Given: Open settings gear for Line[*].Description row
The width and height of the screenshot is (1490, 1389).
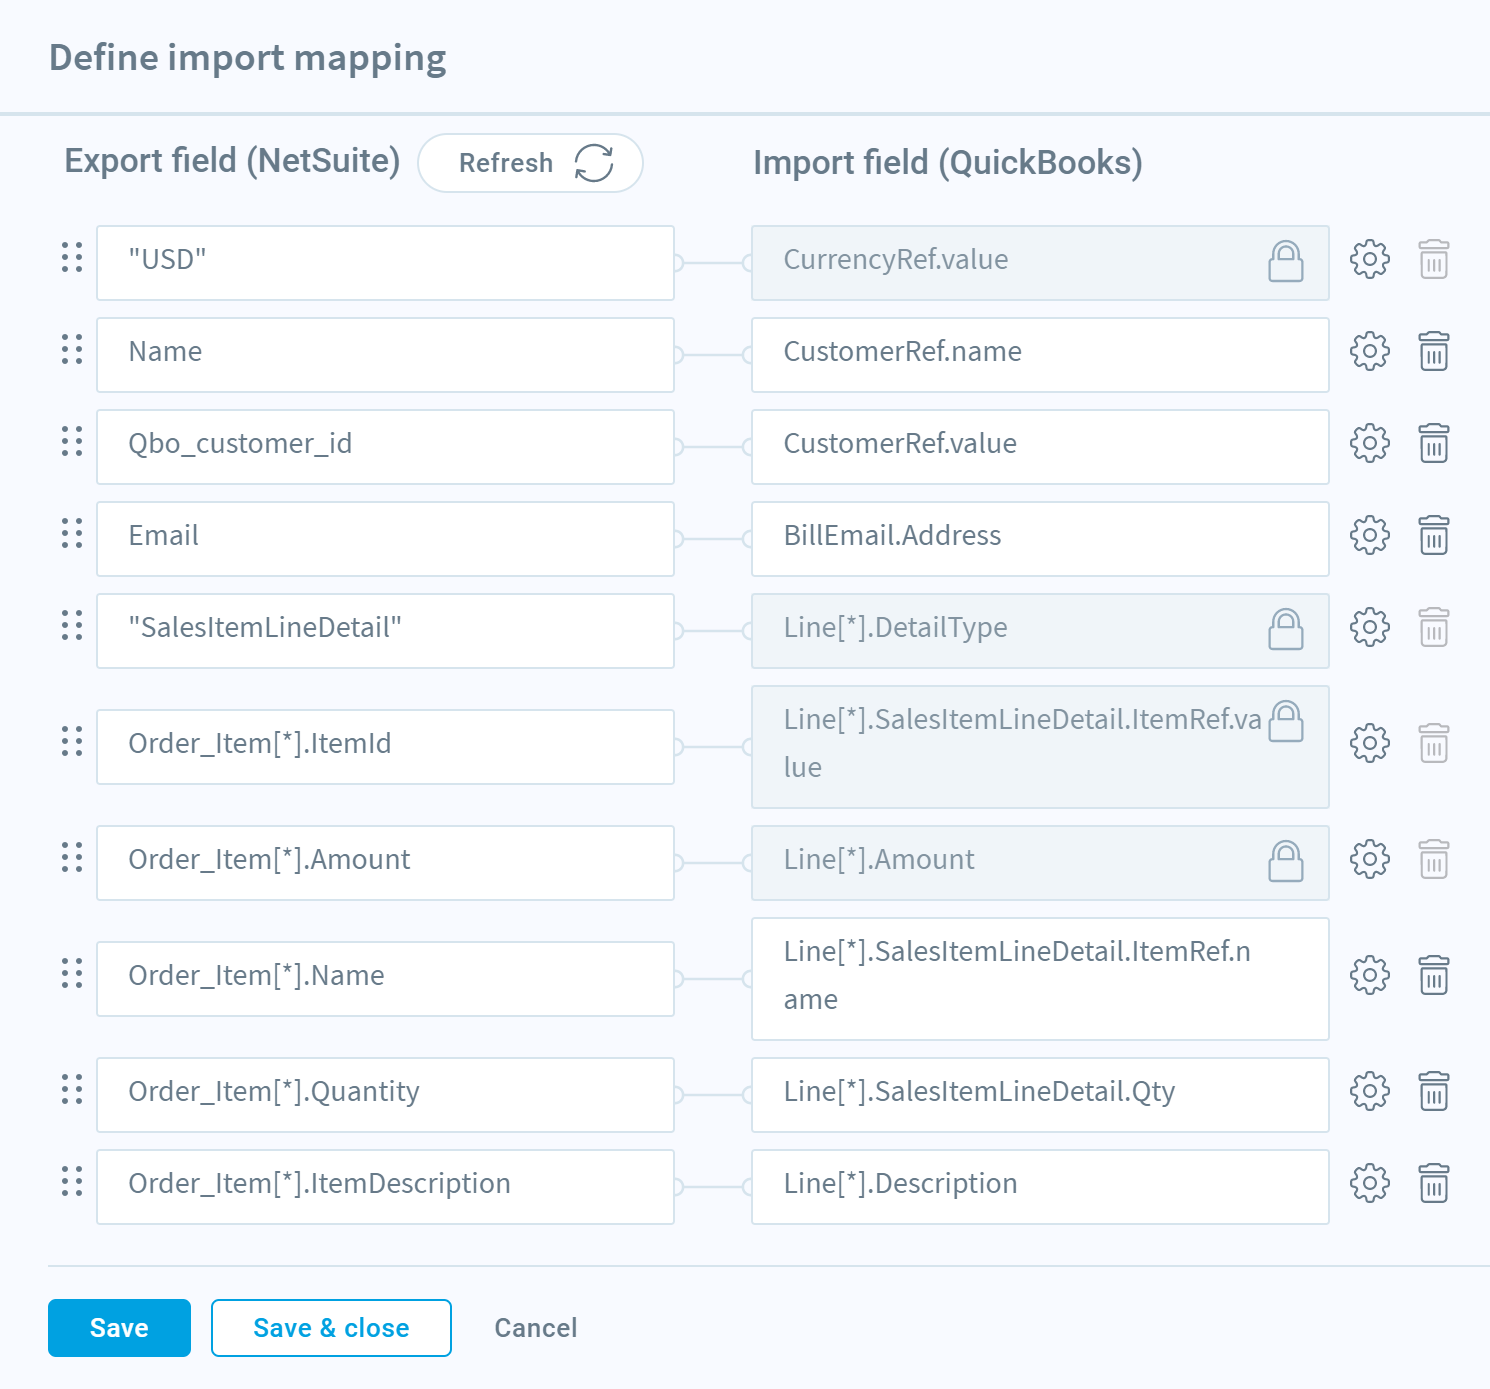Looking at the screenshot, I should pyautogui.click(x=1369, y=1184).
